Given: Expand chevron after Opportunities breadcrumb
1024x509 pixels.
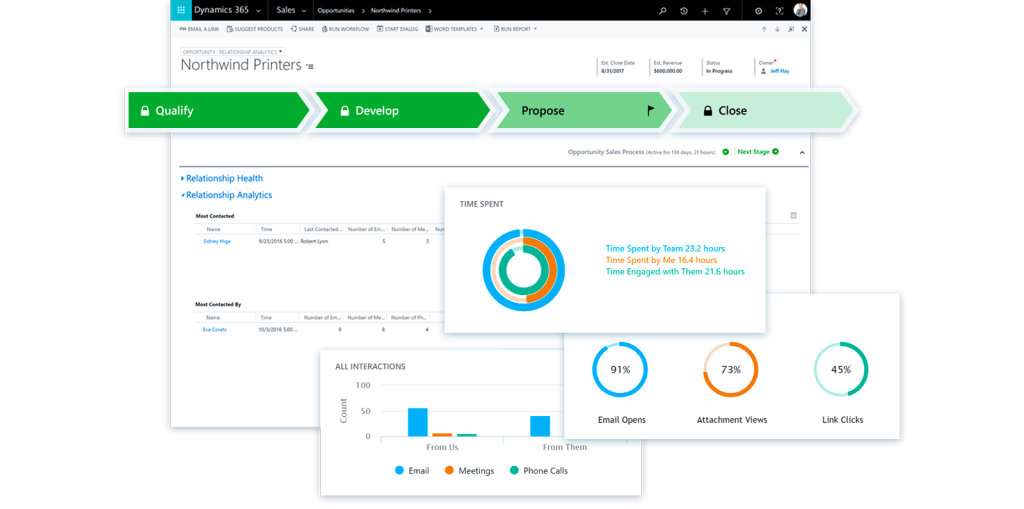Looking at the screenshot, I should [363, 11].
